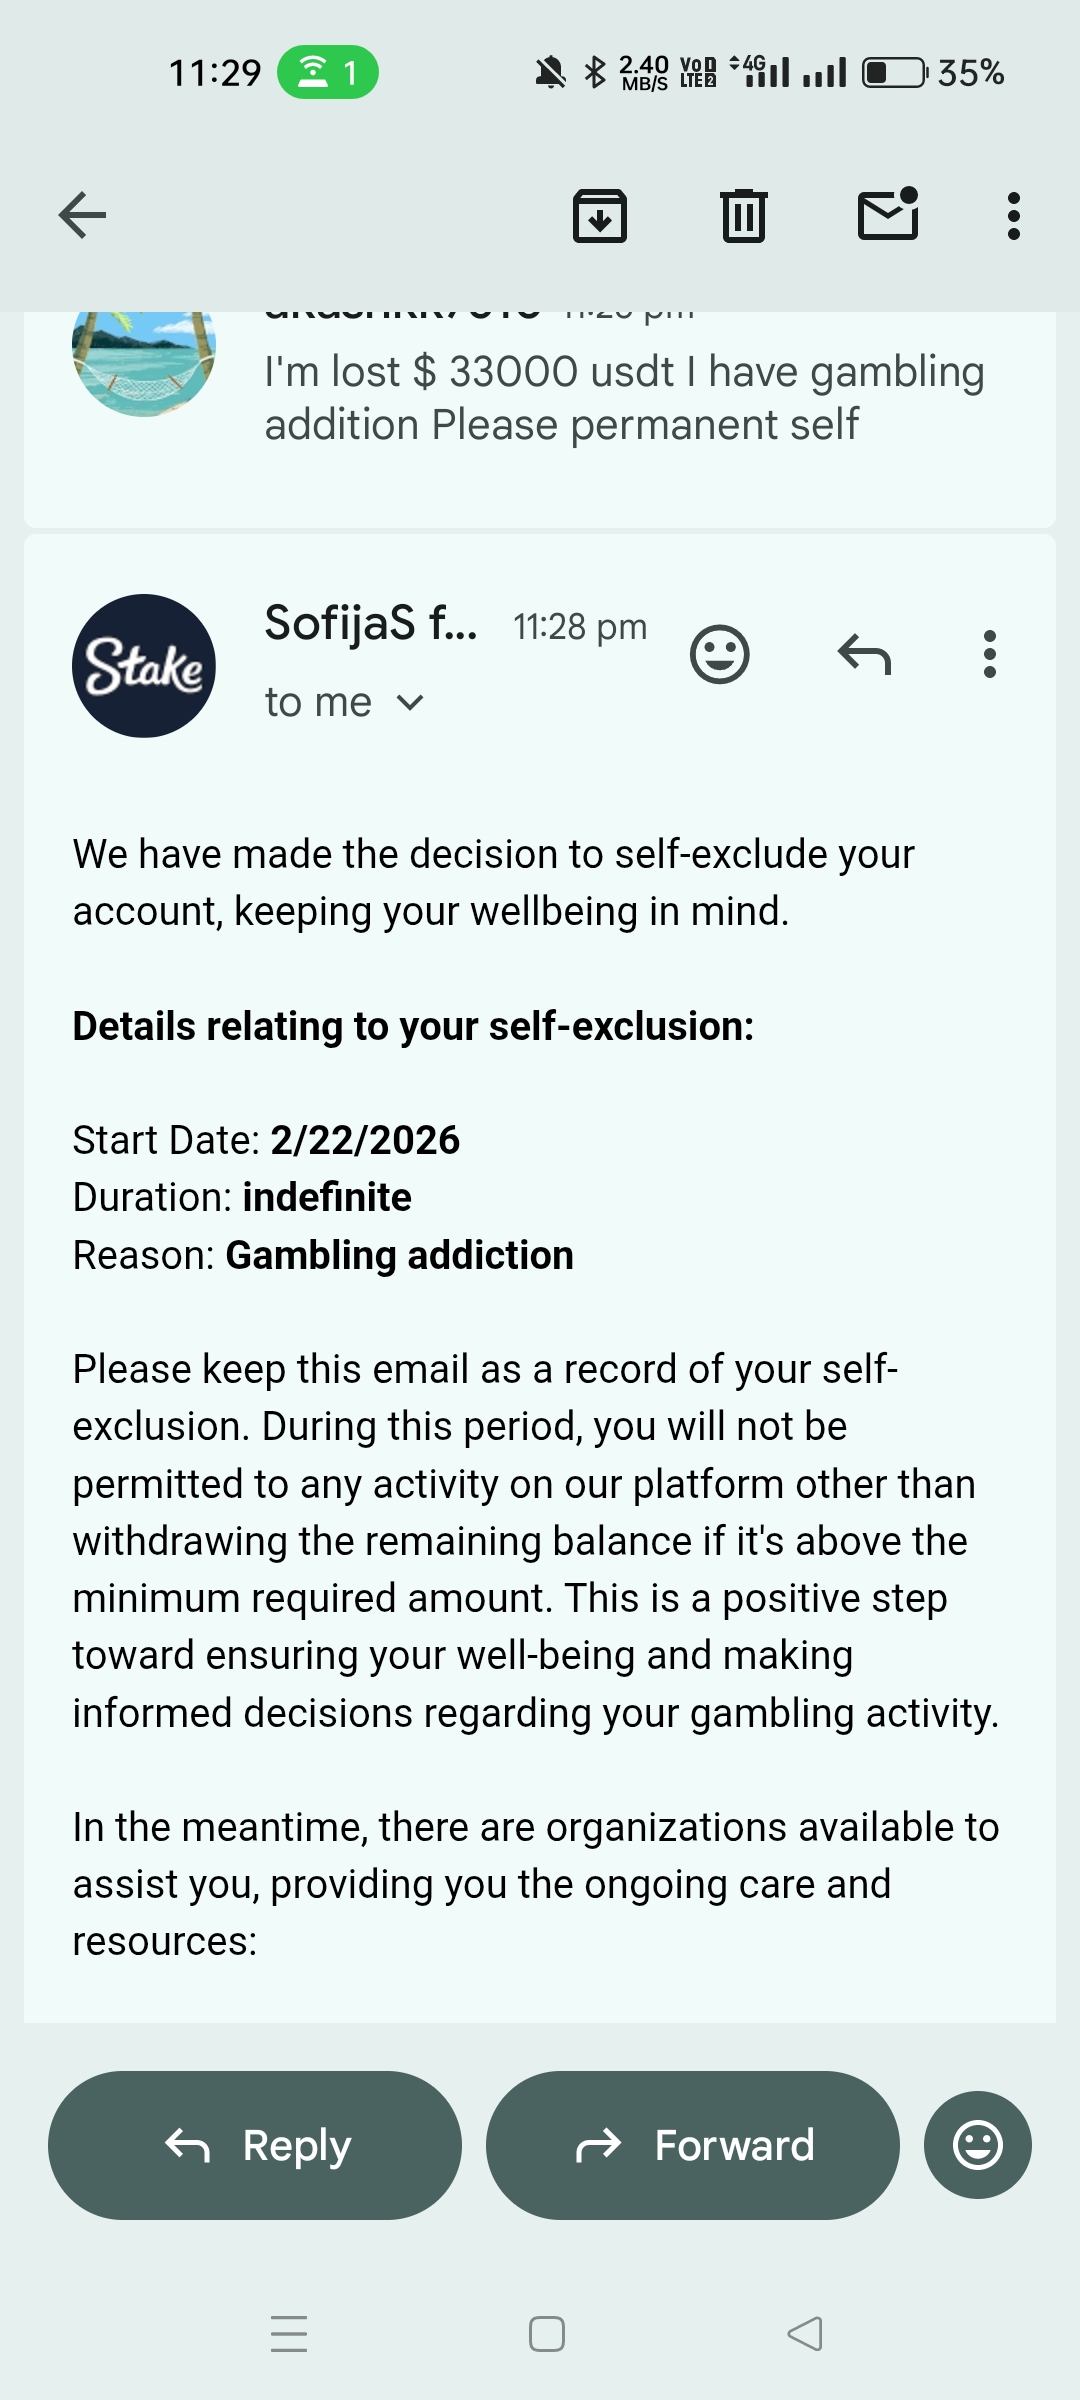Viewport: 1080px width, 2400px height.
Task: Add emoji reaction to SofijaS message
Action: click(719, 655)
